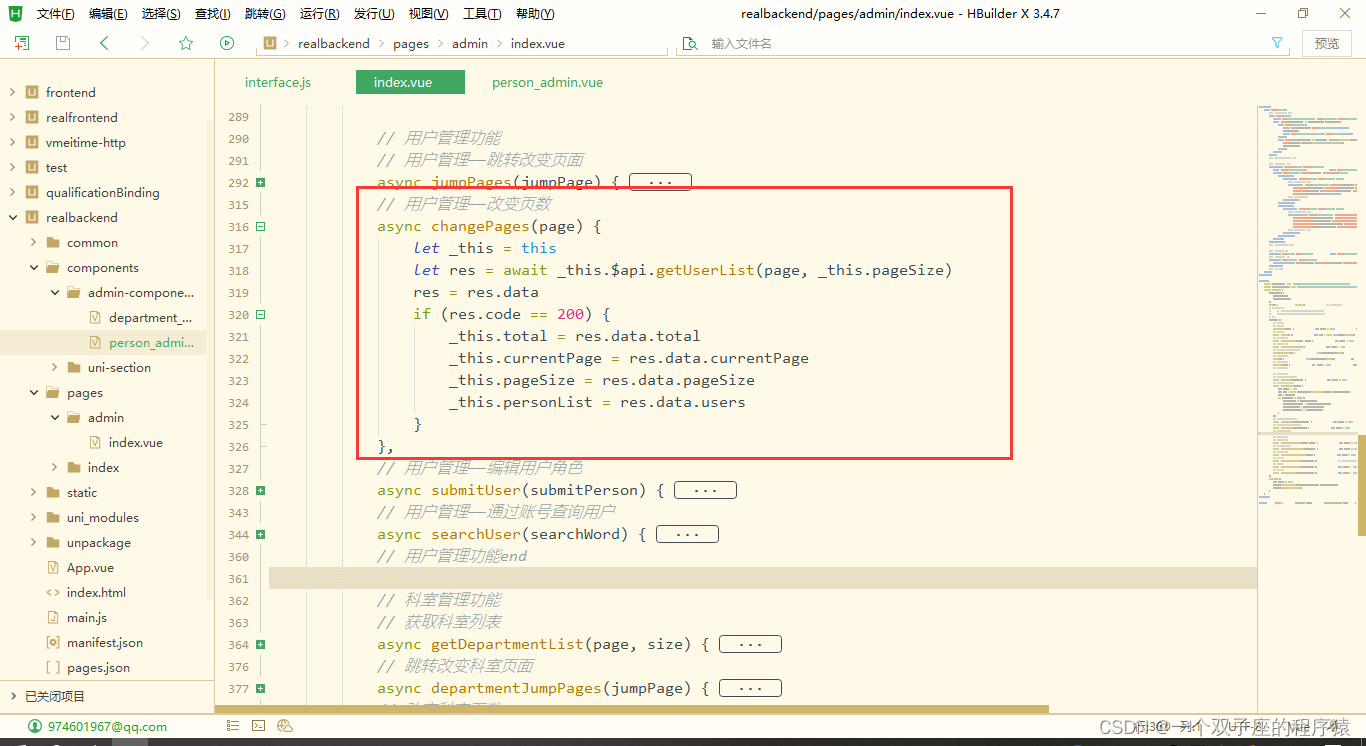The height and width of the screenshot is (746, 1366).
Task: Click the file search icon before the filename input
Action: coord(689,43)
